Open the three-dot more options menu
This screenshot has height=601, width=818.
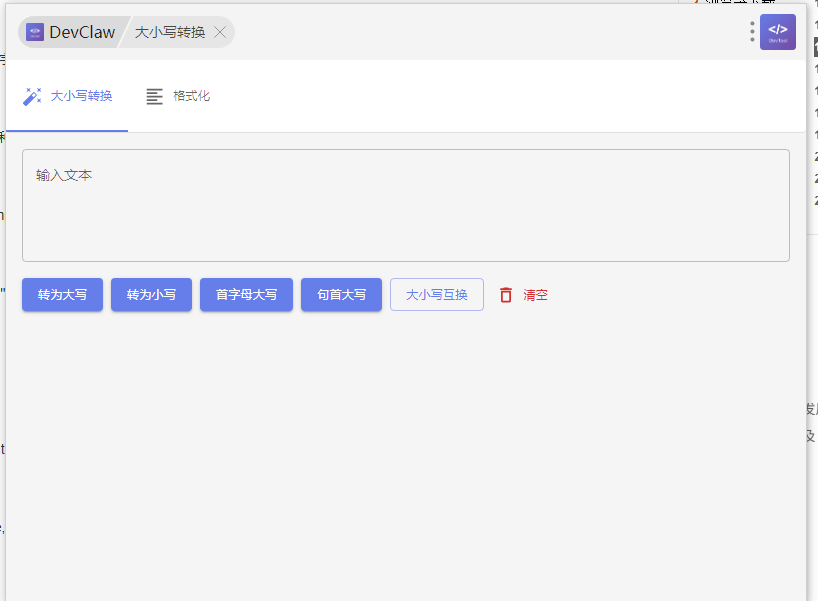click(752, 32)
